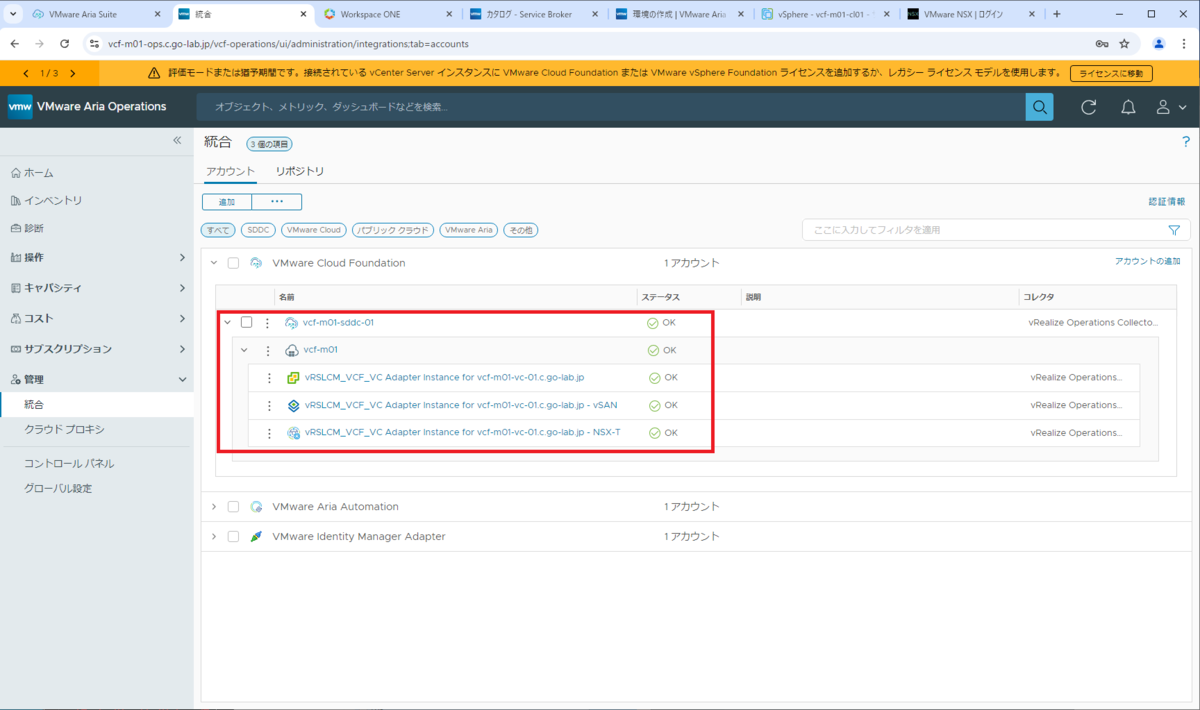Reload the page in the browser

pyautogui.click(x=65, y=44)
